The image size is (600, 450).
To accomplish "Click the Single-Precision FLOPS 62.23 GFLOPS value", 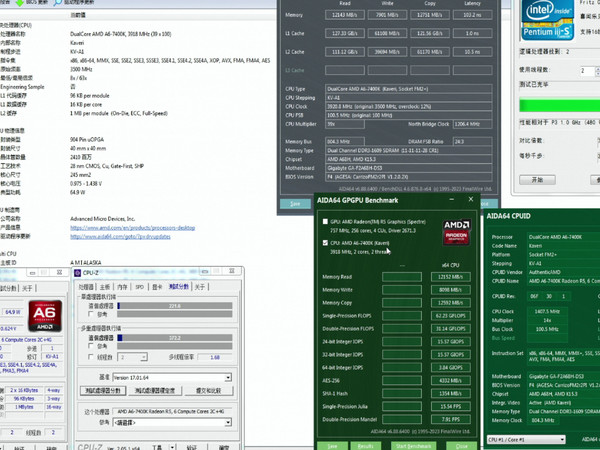I will click(x=451, y=316).
